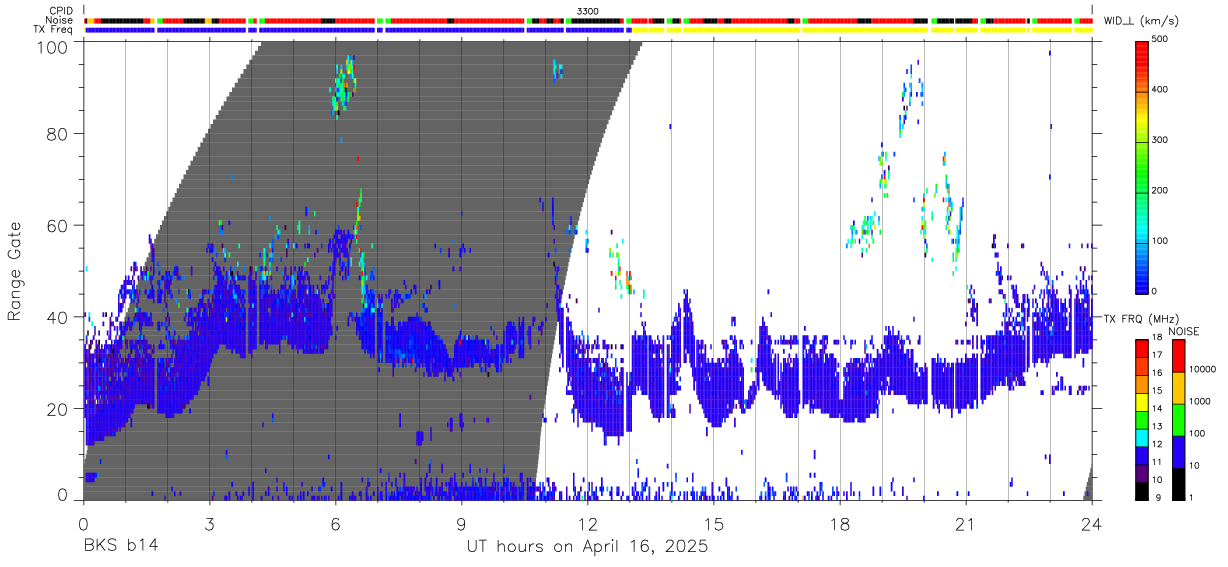The width and height of the screenshot is (1228, 567).
Task: Click the '1000' tick on NOISE scale
Action: tap(1200, 401)
